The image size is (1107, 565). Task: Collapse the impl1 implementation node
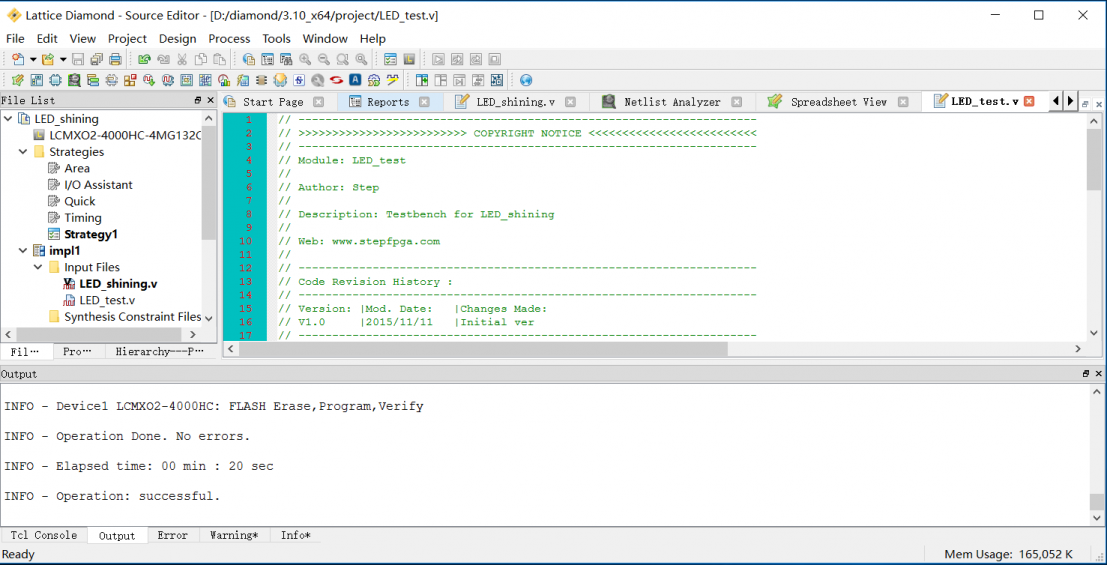pos(23,251)
